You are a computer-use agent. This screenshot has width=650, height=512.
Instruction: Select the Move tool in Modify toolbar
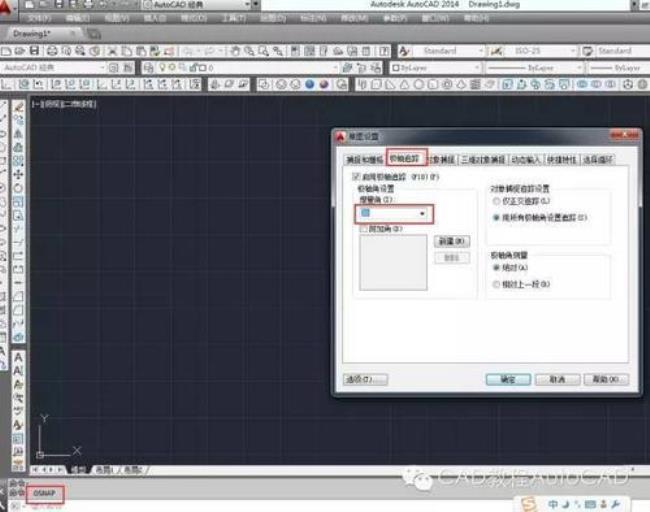[x=18, y=175]
